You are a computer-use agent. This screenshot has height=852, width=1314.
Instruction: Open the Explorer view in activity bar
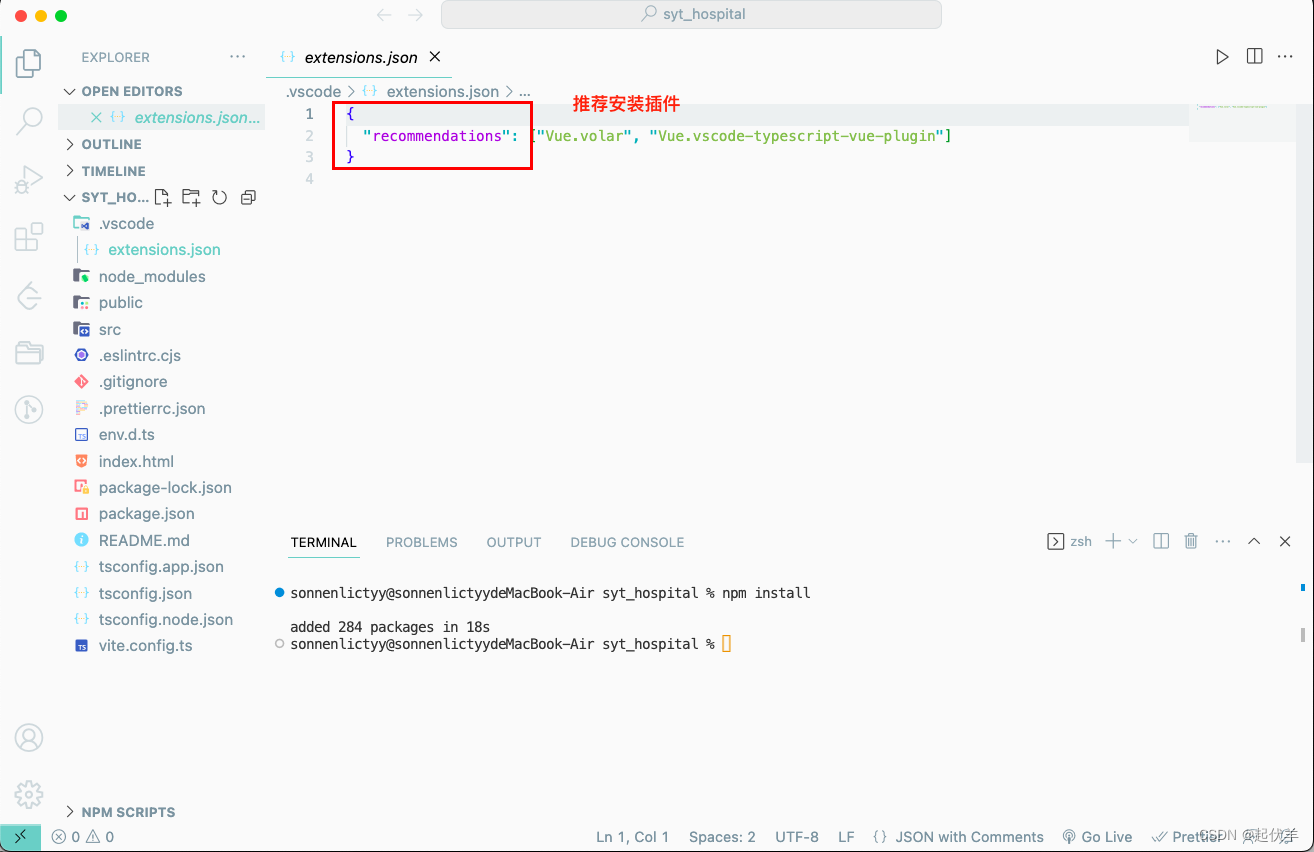coord(29,66)
